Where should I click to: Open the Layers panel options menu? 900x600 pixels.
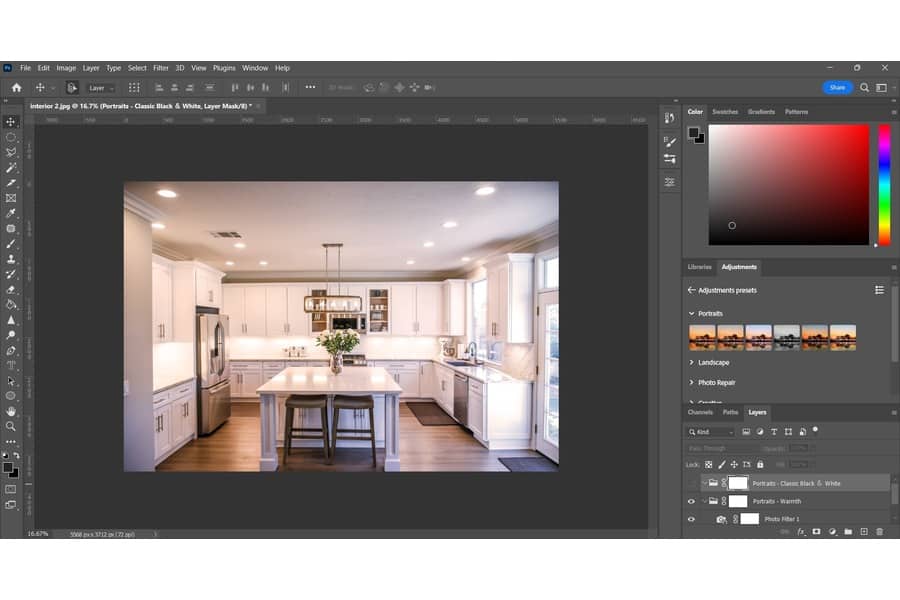click(x=894, y=412)
